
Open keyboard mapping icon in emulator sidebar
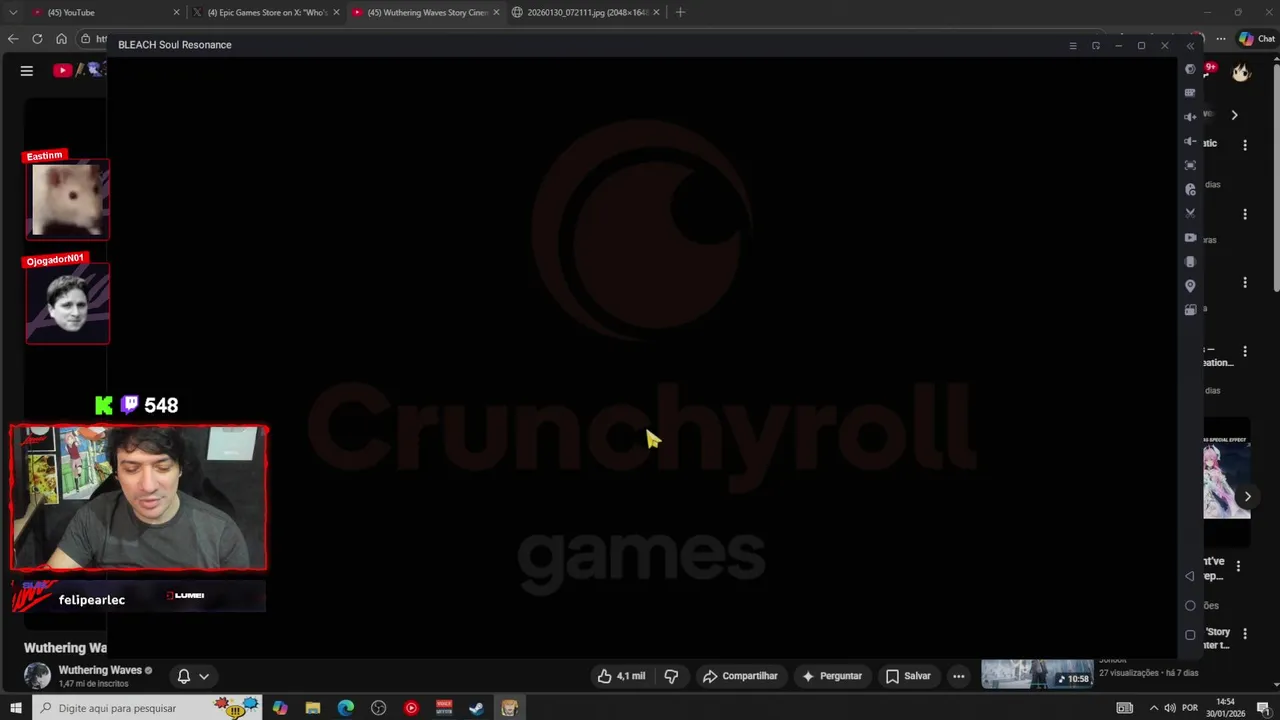point(1190,93)
